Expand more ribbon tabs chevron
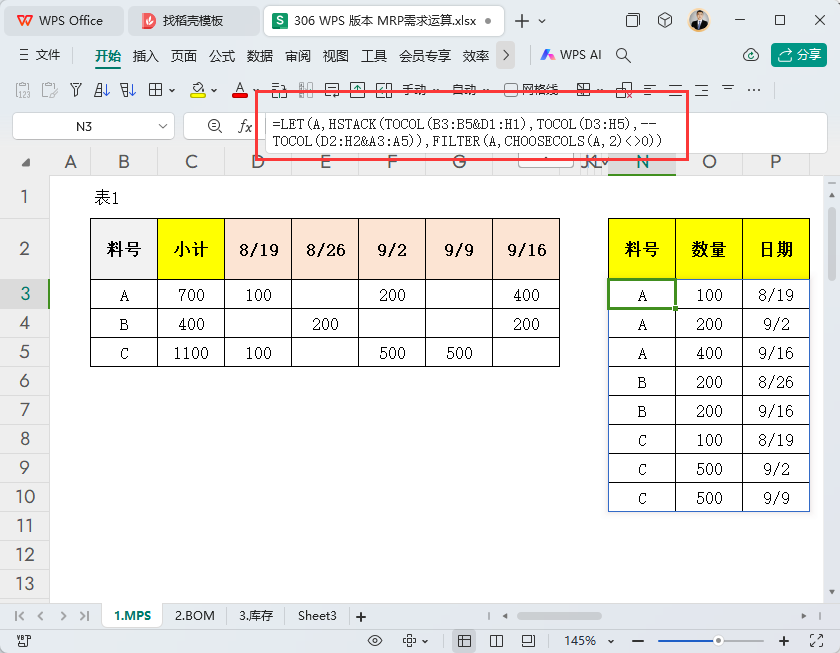This screenshot has width=840, height=653. click(x=506, y=55)
